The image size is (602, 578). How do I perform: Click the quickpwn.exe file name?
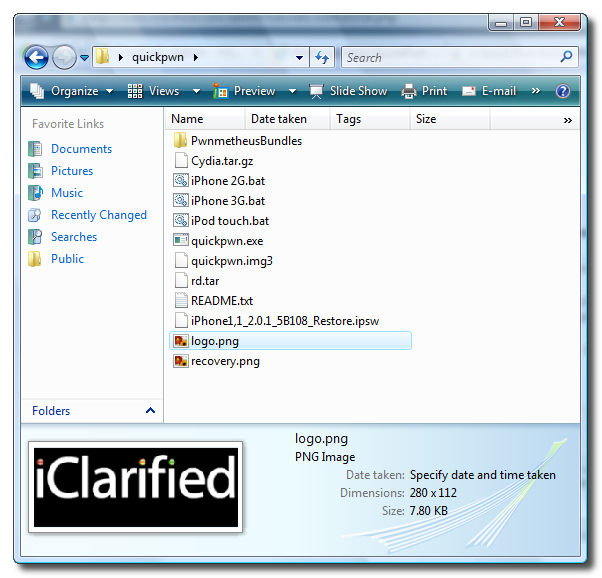coord(227,241)
